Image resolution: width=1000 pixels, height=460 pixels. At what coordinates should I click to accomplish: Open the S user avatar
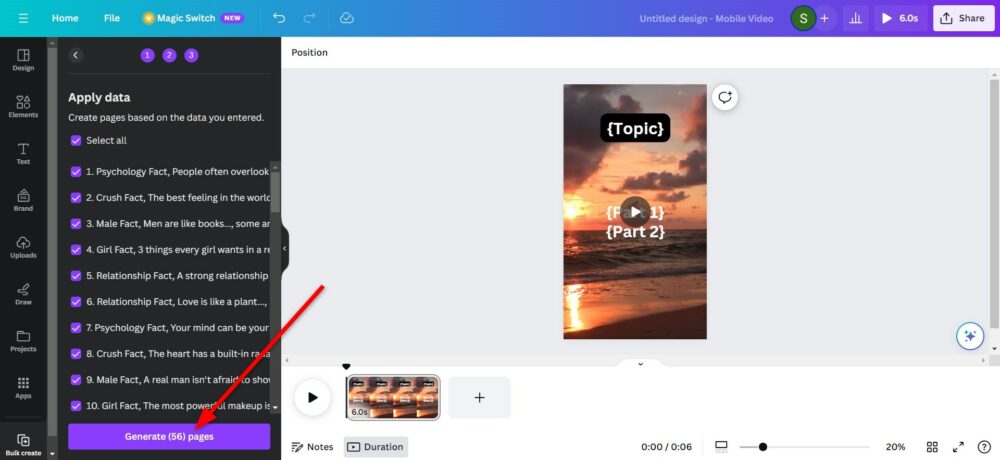click(x=803, y=18)
